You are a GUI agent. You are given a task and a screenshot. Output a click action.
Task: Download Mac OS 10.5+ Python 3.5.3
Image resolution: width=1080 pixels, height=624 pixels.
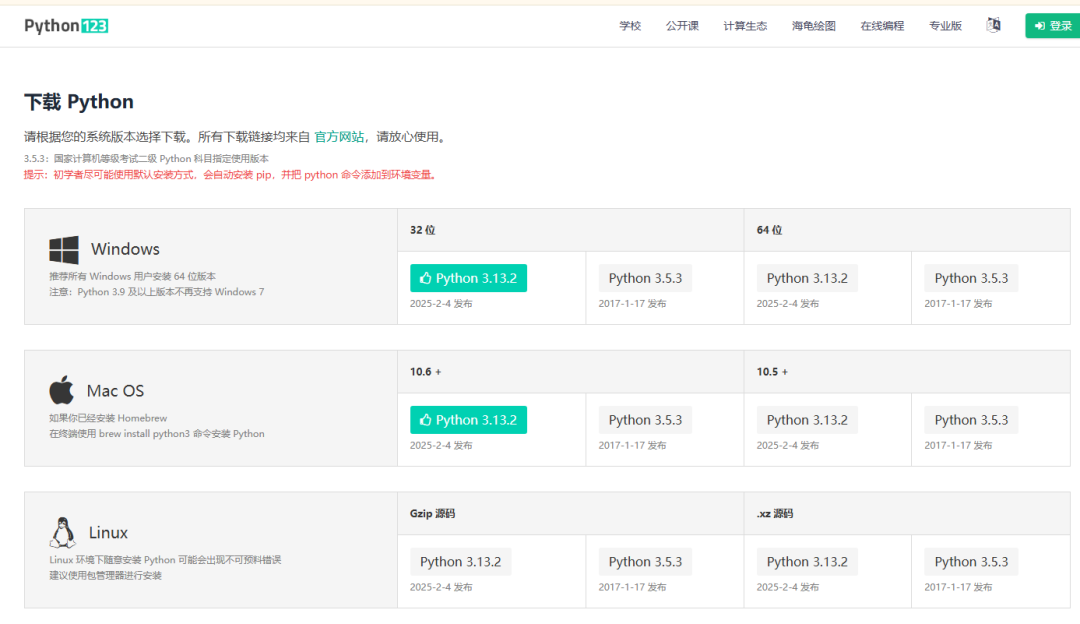pos(971,420)
